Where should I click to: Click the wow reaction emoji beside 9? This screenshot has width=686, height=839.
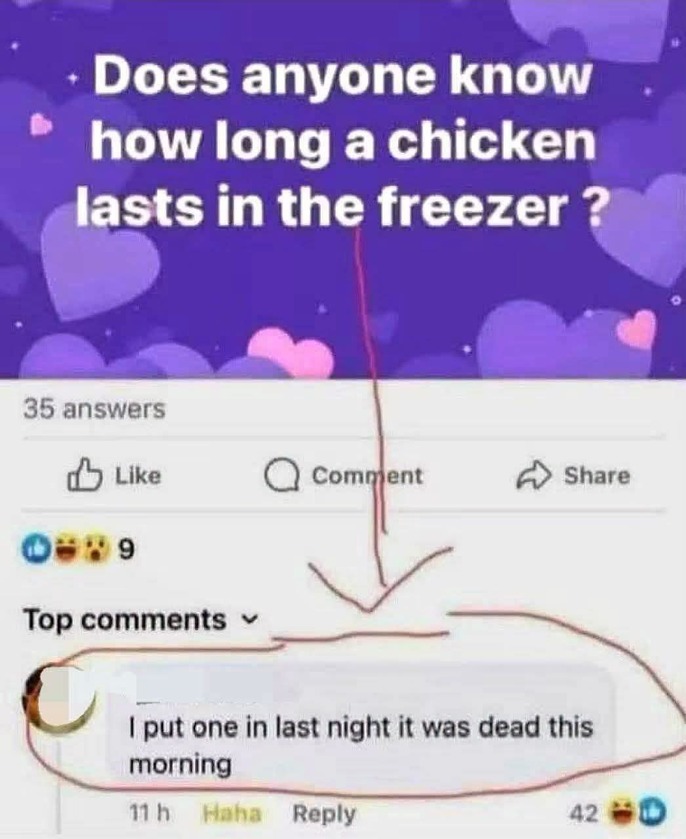tap(95, 550)
